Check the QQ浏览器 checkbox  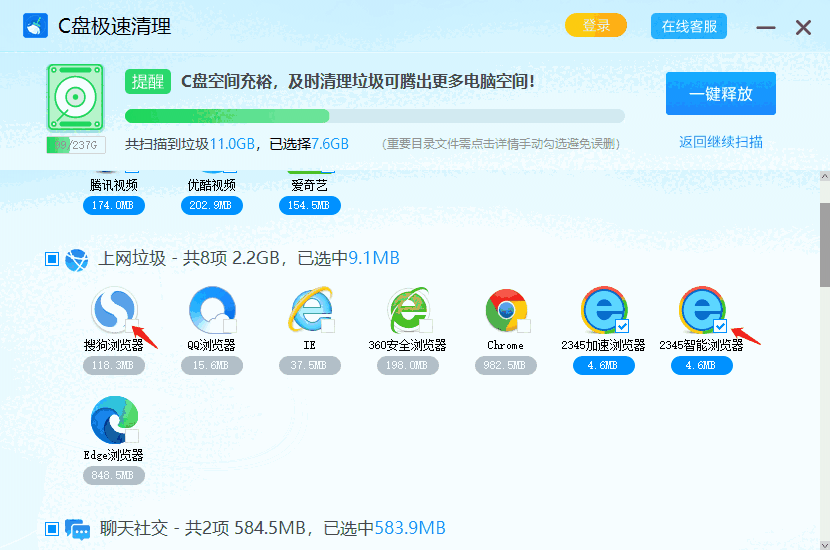tap(230, 326)
